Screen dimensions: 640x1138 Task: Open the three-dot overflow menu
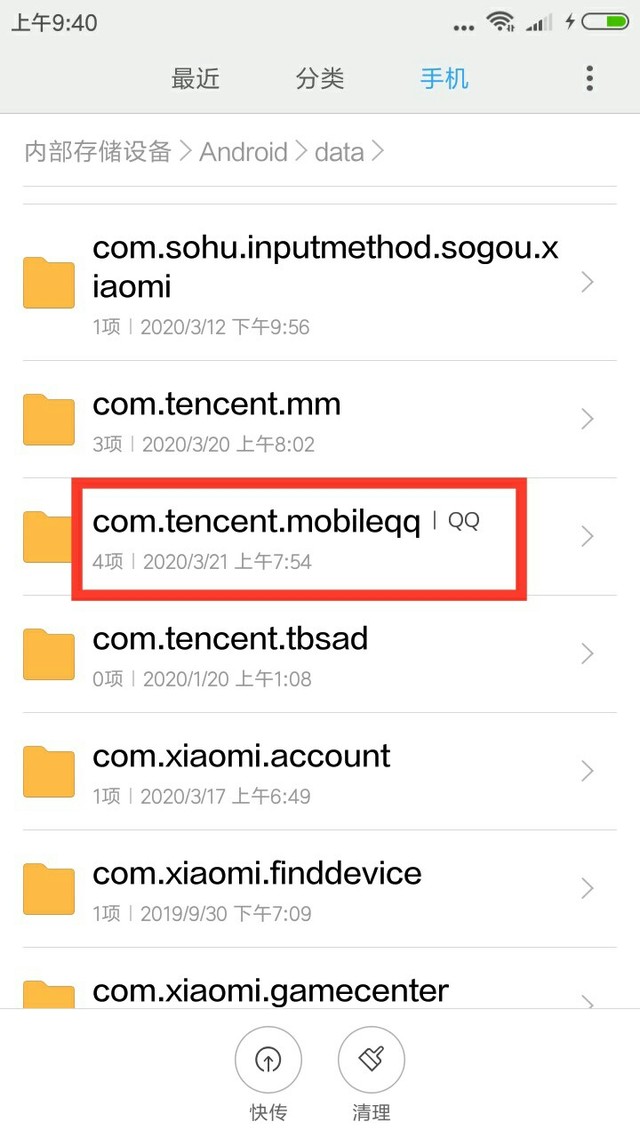589,78
